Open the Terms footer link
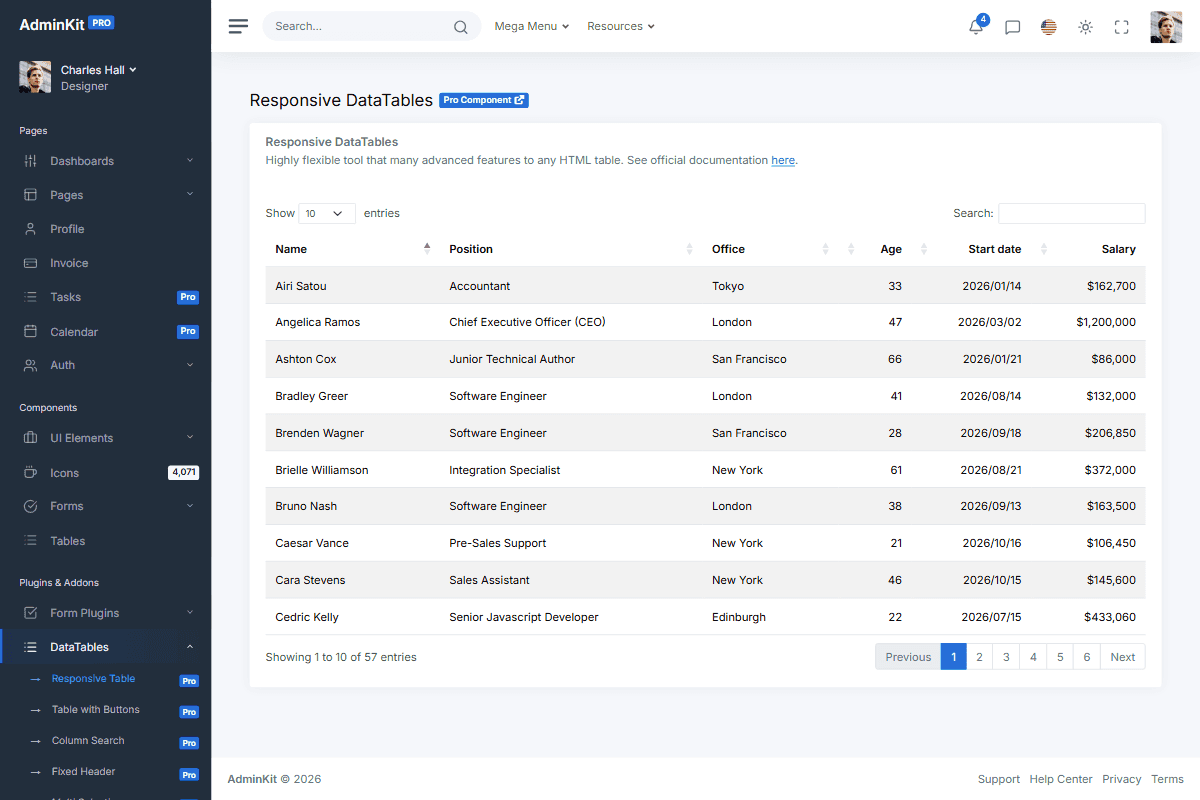 click(x=1167, y=779)
